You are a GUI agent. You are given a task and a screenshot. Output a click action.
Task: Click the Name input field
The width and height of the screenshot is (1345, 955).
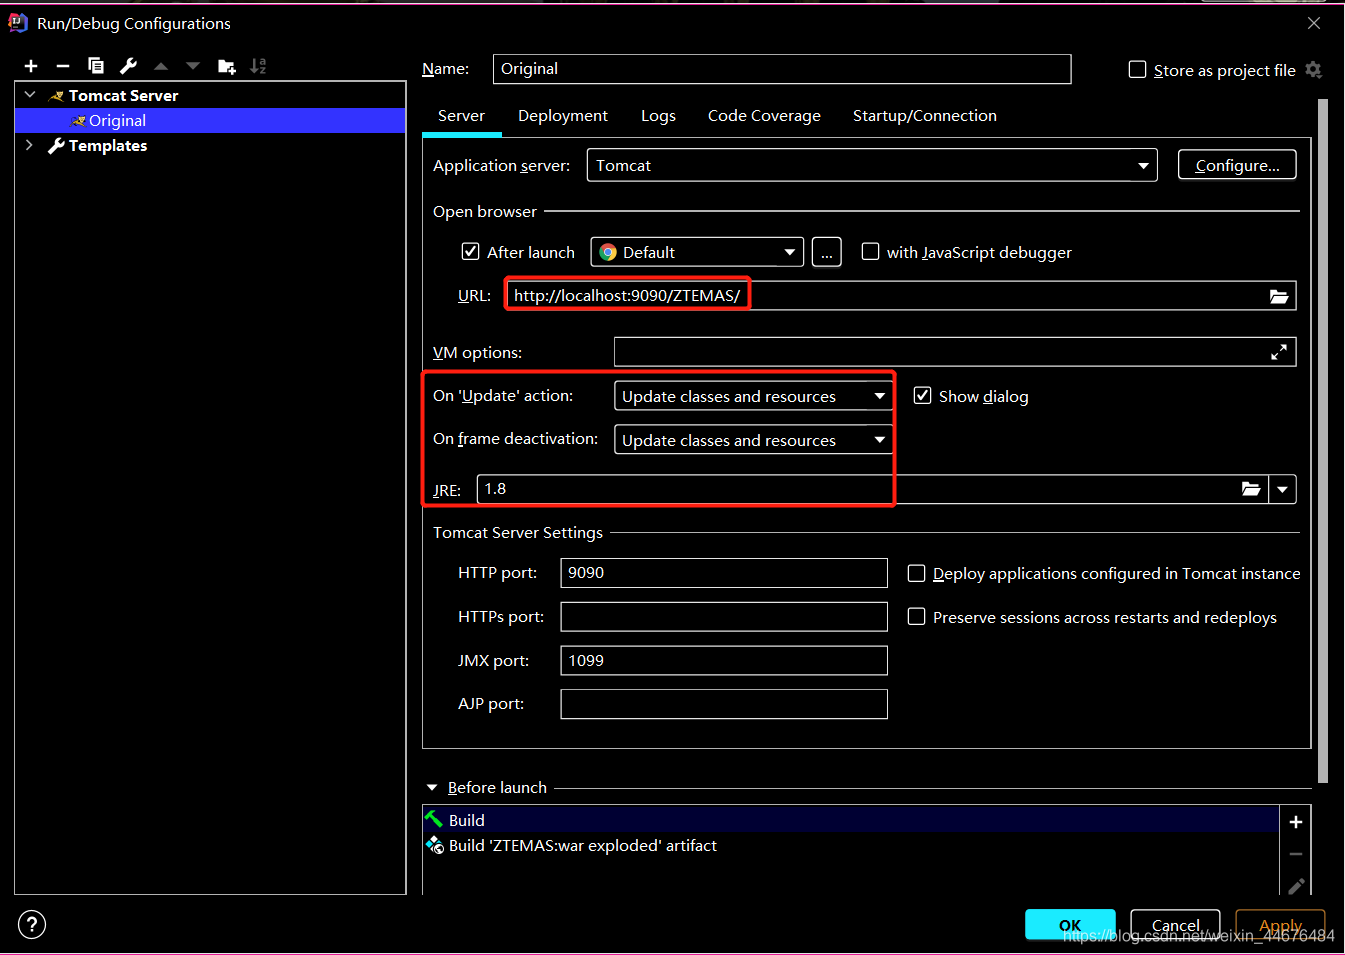[782, 69]
